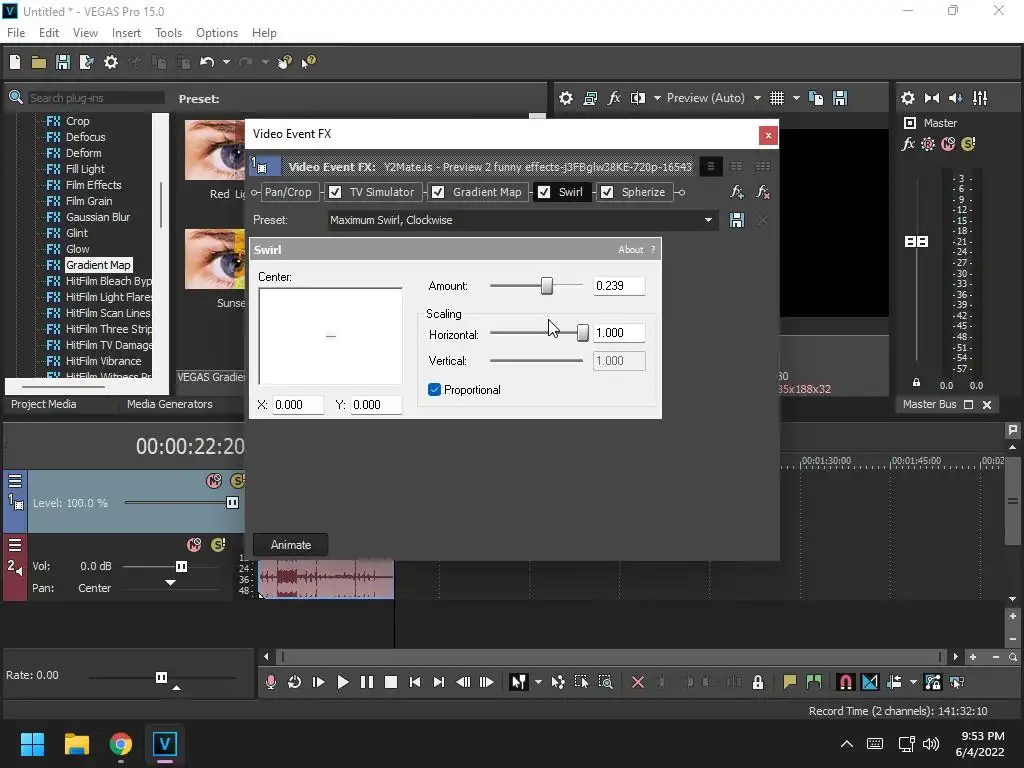Expand Overlays grid dropdown arrow
The width and height of the screenshot is (1024, 768).
pyautogui.click(x=796, y=98)
